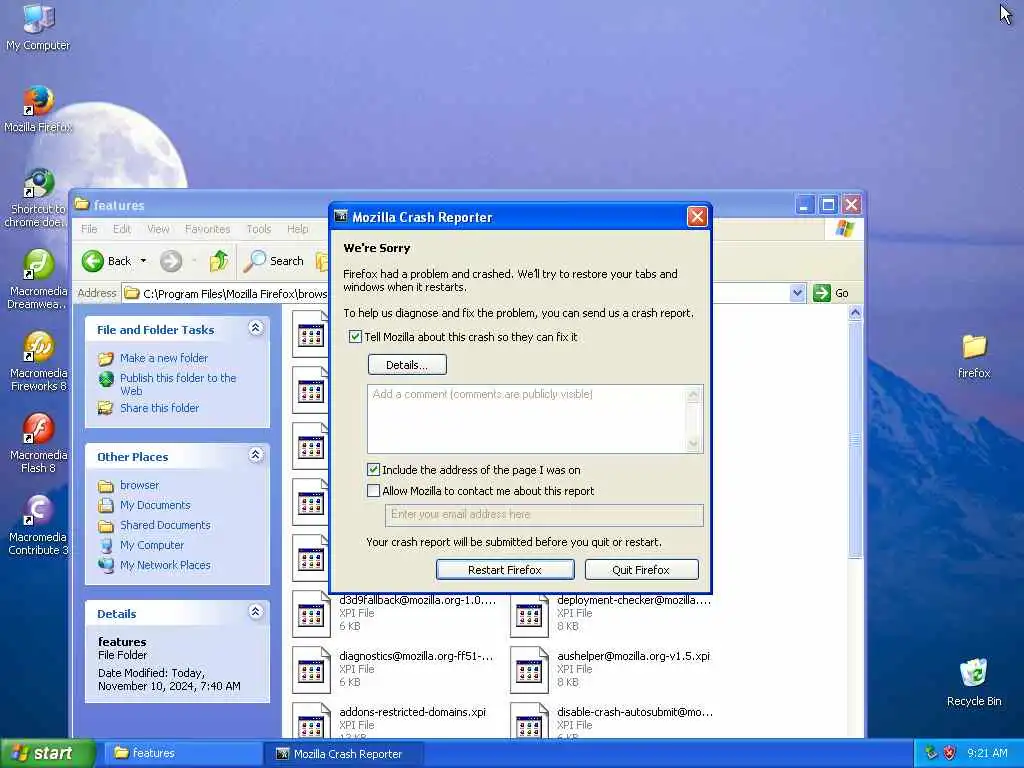Open My Computer desktop icon

[x=38, y=18]
